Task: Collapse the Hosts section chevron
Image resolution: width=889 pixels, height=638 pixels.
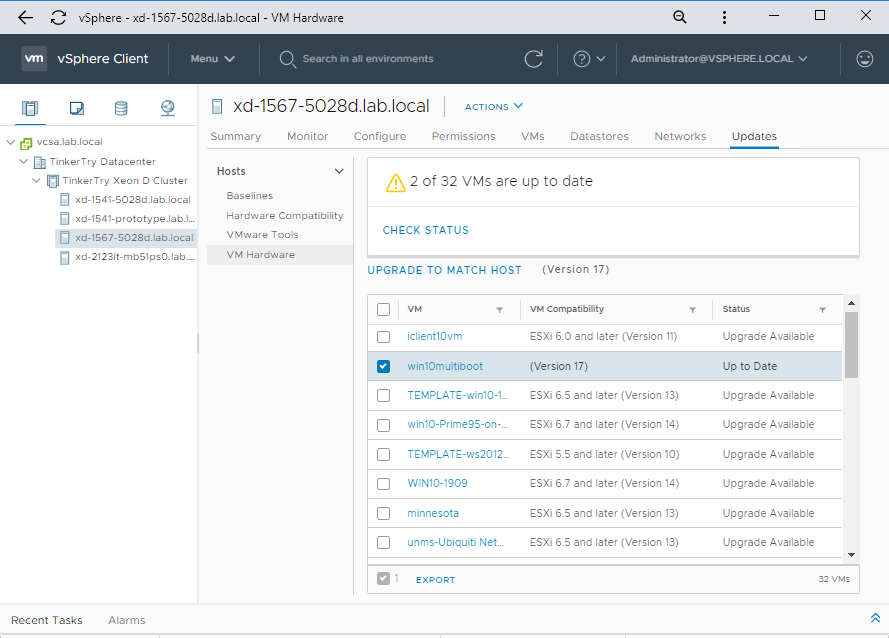Action: tap(339, 171)
